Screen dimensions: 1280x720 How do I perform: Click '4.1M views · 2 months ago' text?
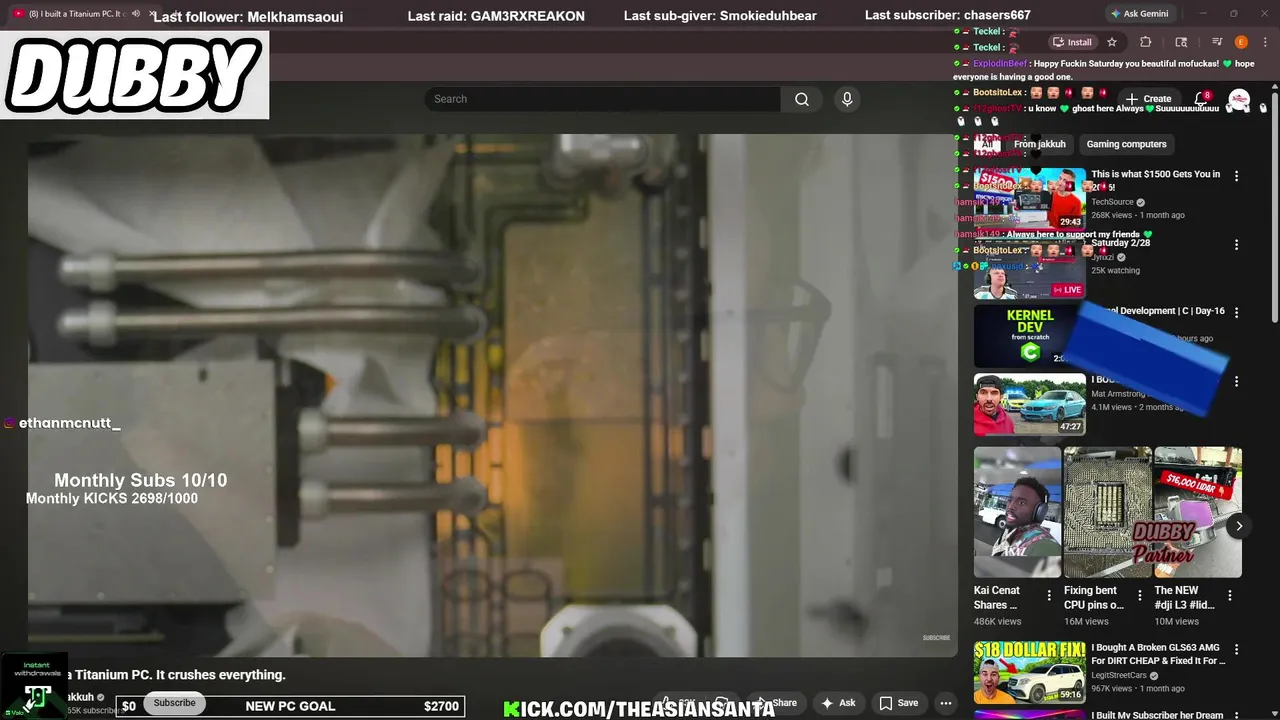point(1137,407)
